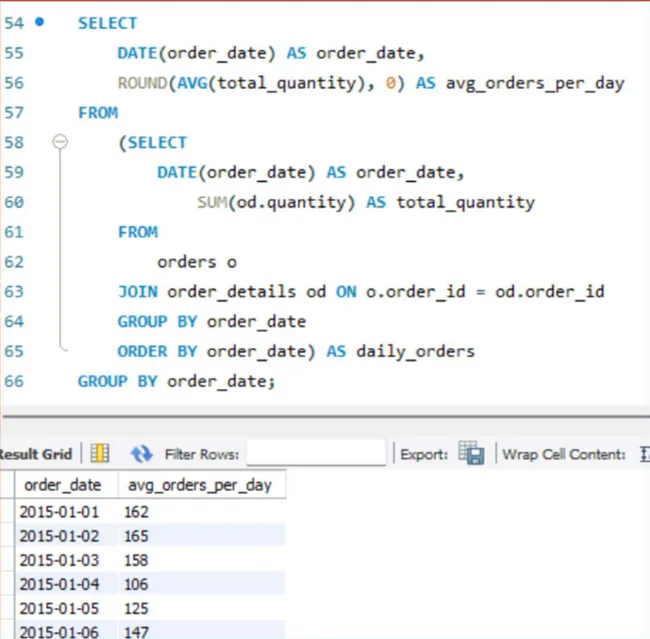Viewport: 650px width, 639px height.
Task: Click line number 54 in the gutter
Action: (x=14, y=23)
